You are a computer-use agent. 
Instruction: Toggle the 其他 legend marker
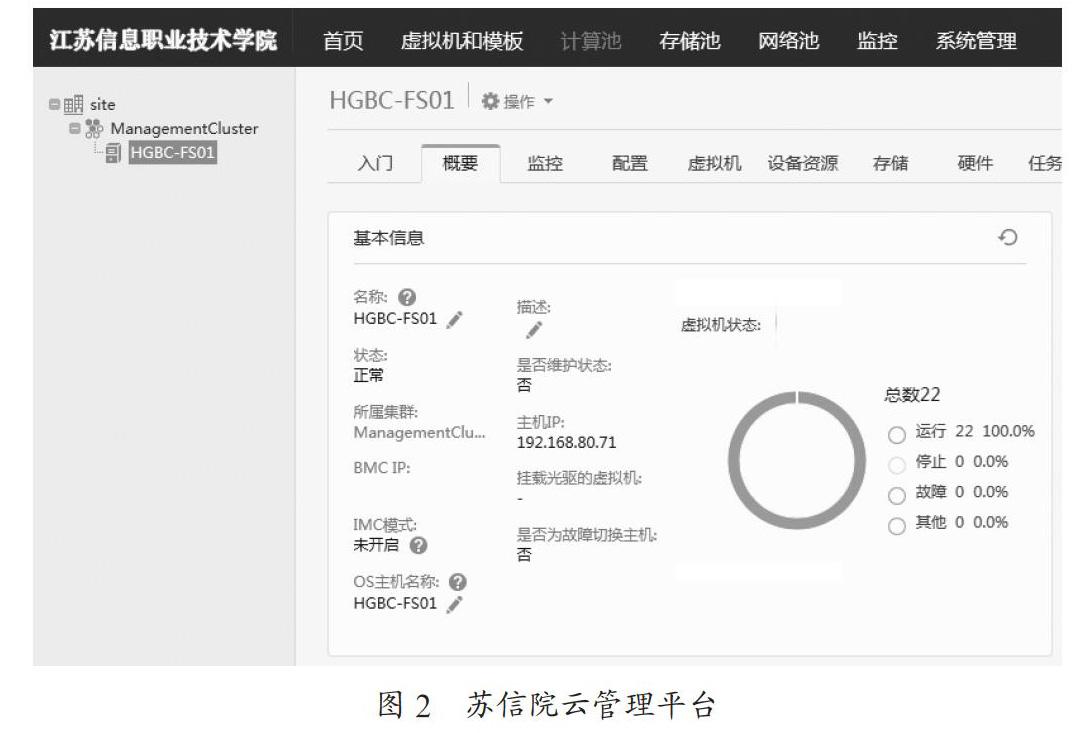897,526
